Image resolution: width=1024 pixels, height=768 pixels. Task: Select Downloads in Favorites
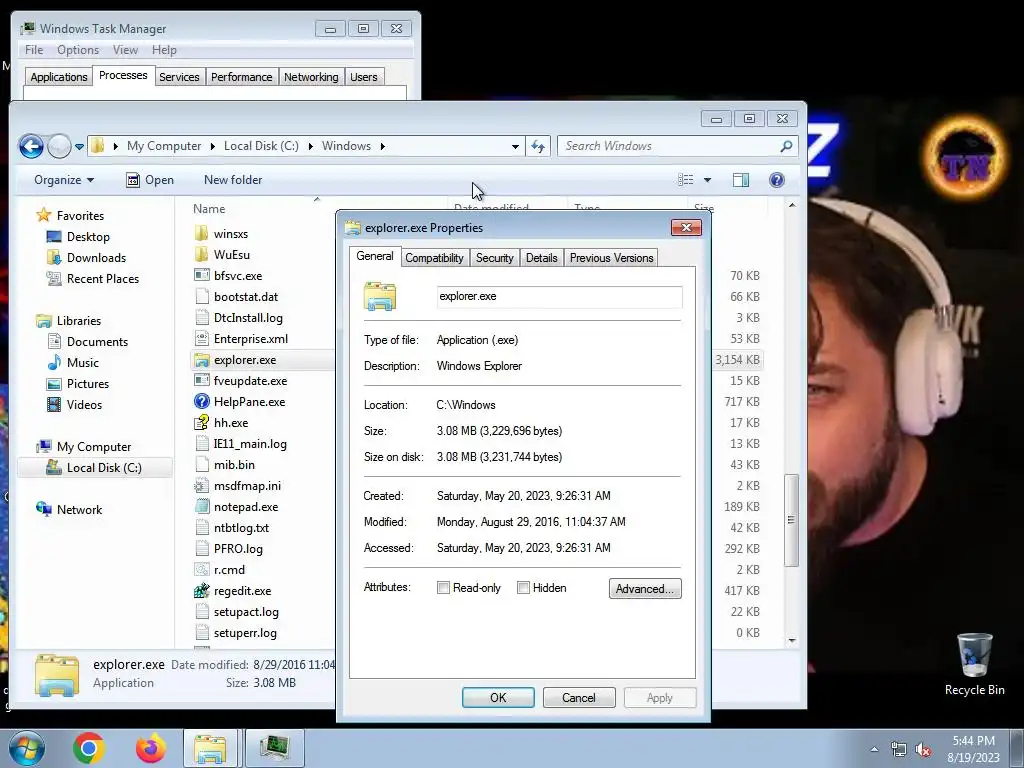pyautogui.click(x=96, y=258)
